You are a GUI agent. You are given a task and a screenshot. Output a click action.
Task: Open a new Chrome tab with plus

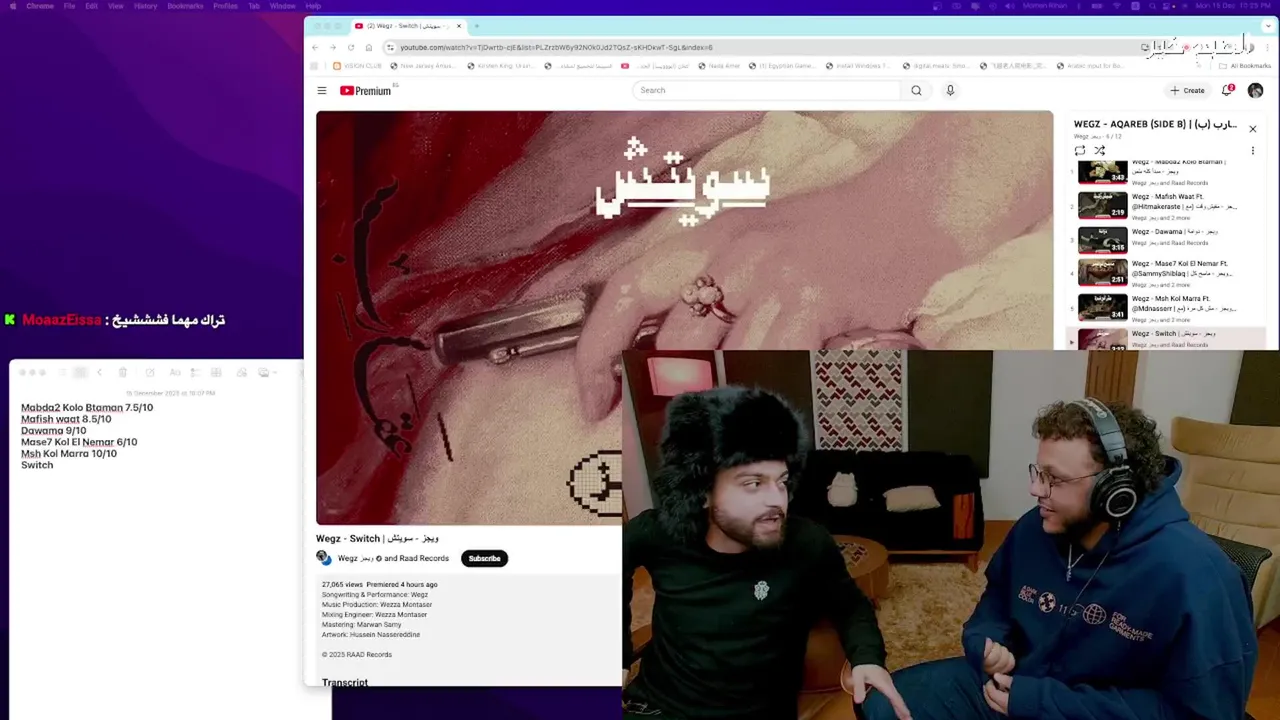[x=477, y=26]
